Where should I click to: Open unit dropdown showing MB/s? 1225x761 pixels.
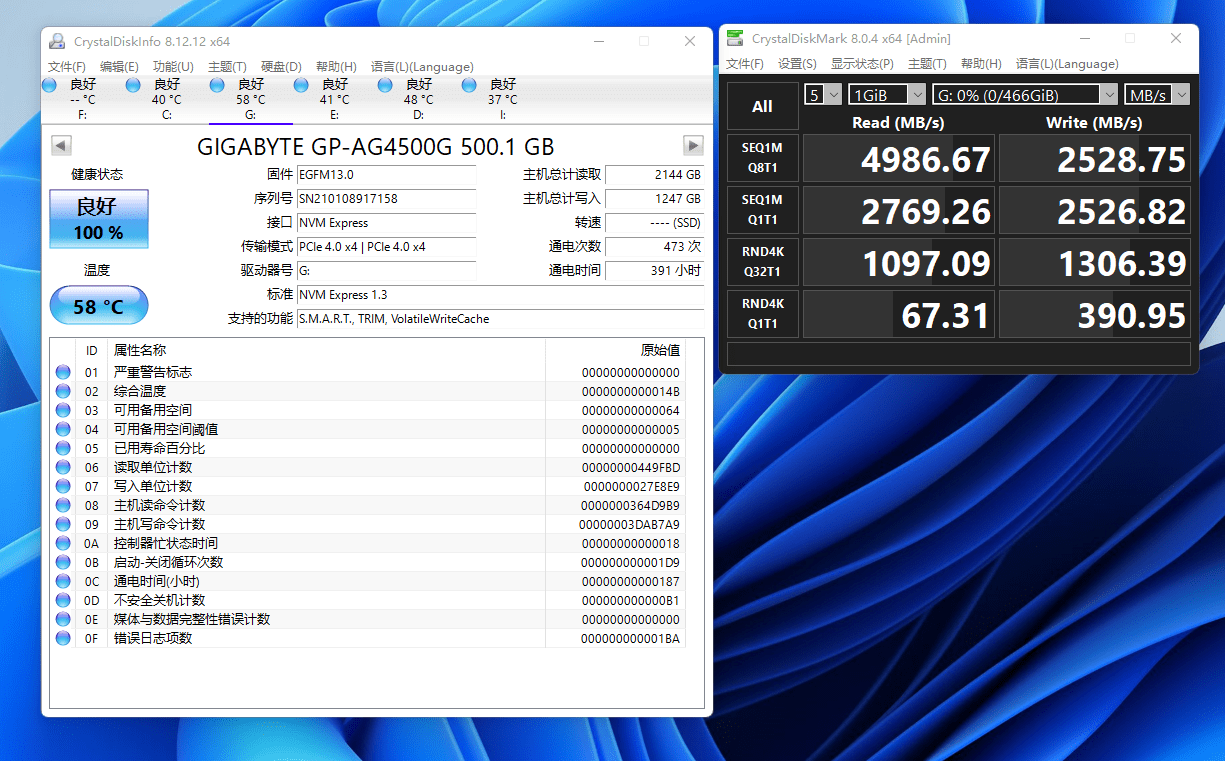tap(1157, 94)
